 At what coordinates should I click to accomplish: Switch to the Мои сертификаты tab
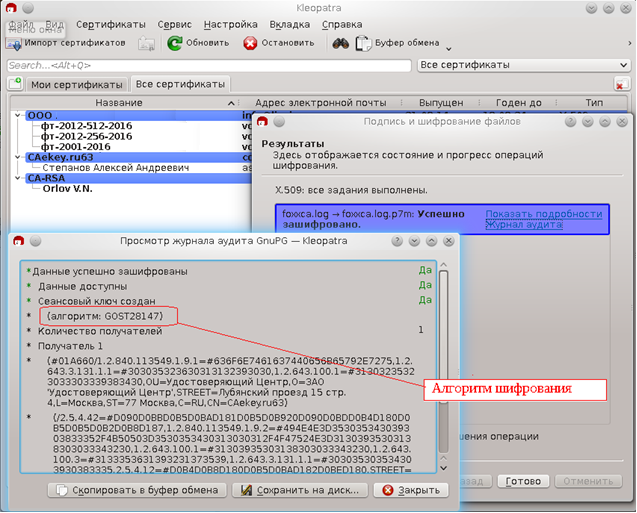click(77, 84)
